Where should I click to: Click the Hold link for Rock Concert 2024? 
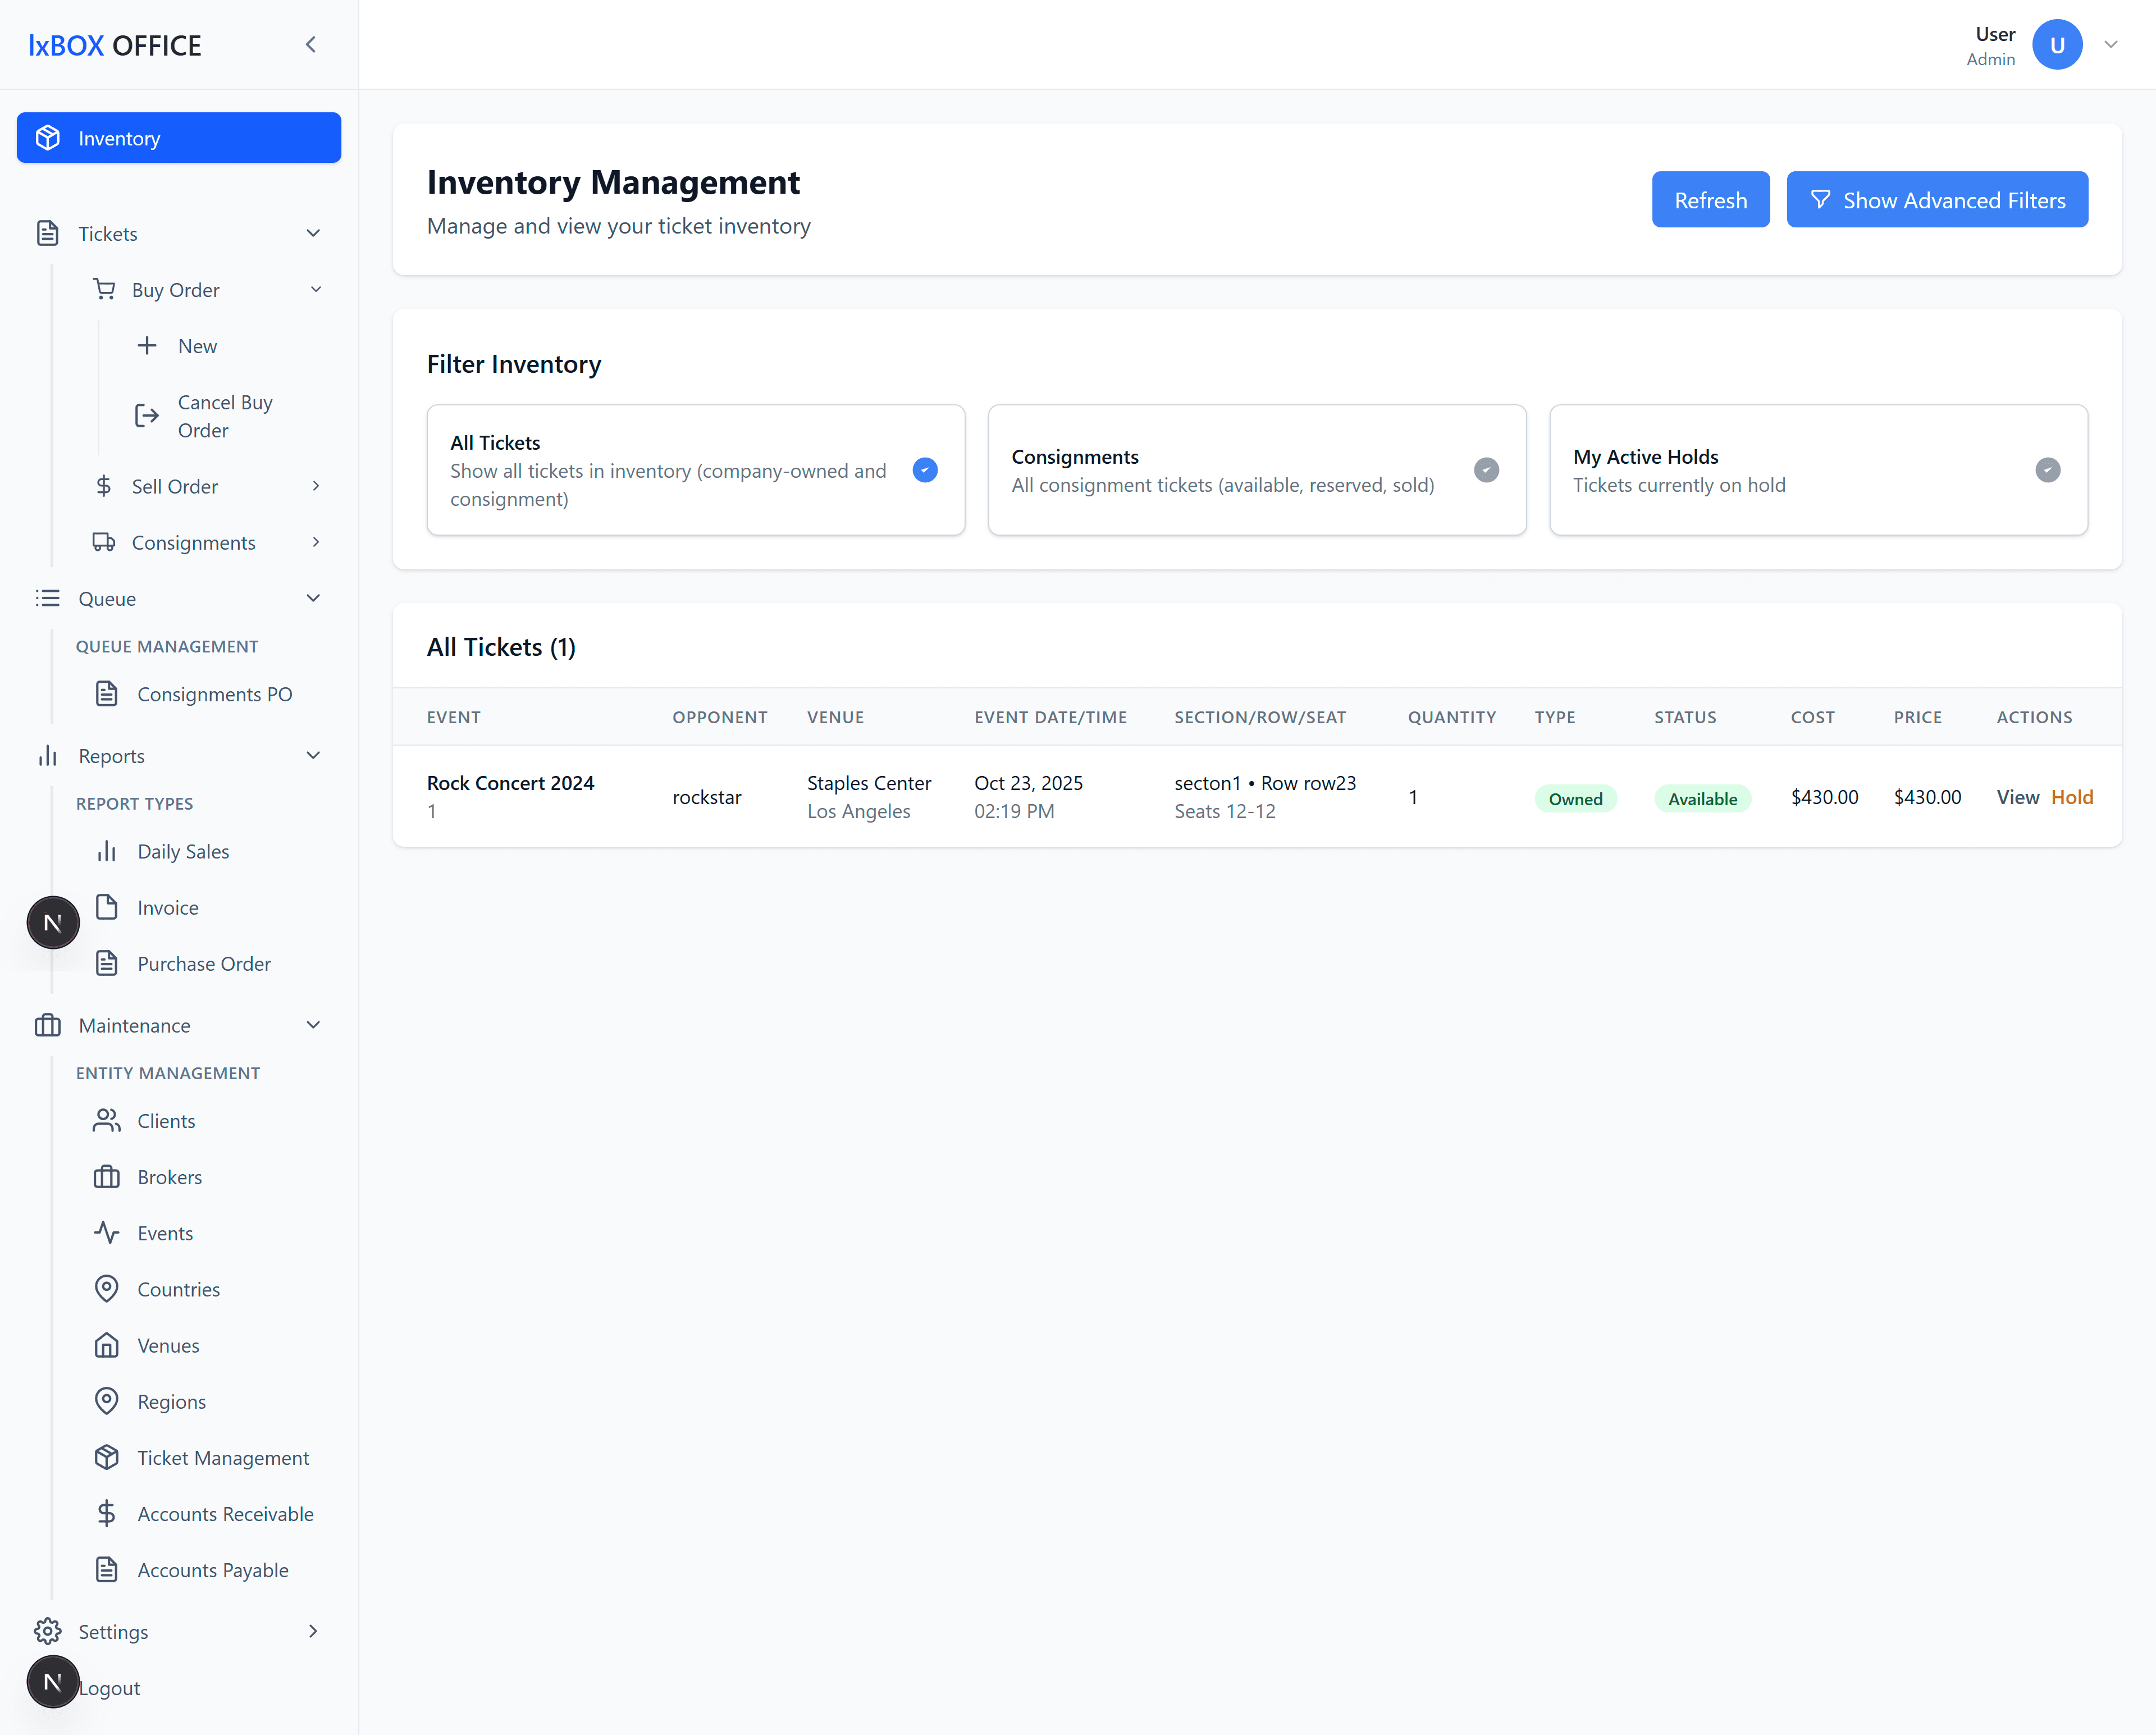[2071, 797]
